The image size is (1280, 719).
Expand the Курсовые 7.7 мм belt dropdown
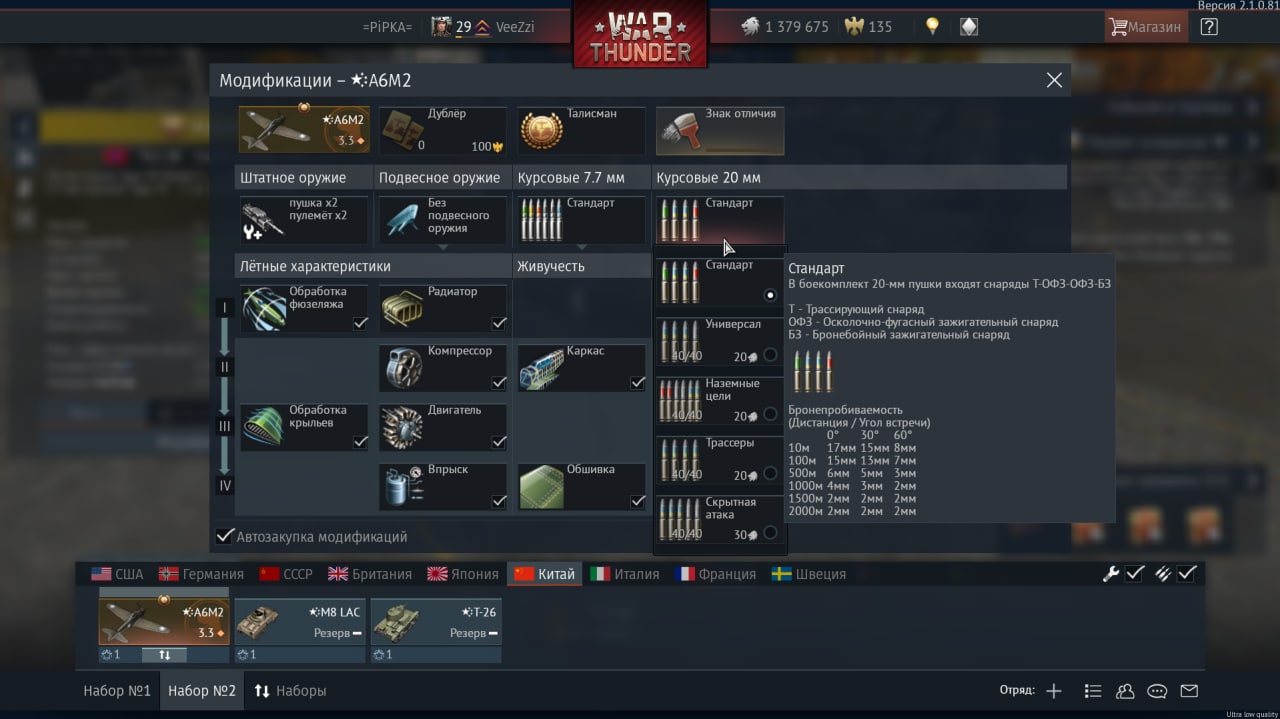click(x=581, y=220)
